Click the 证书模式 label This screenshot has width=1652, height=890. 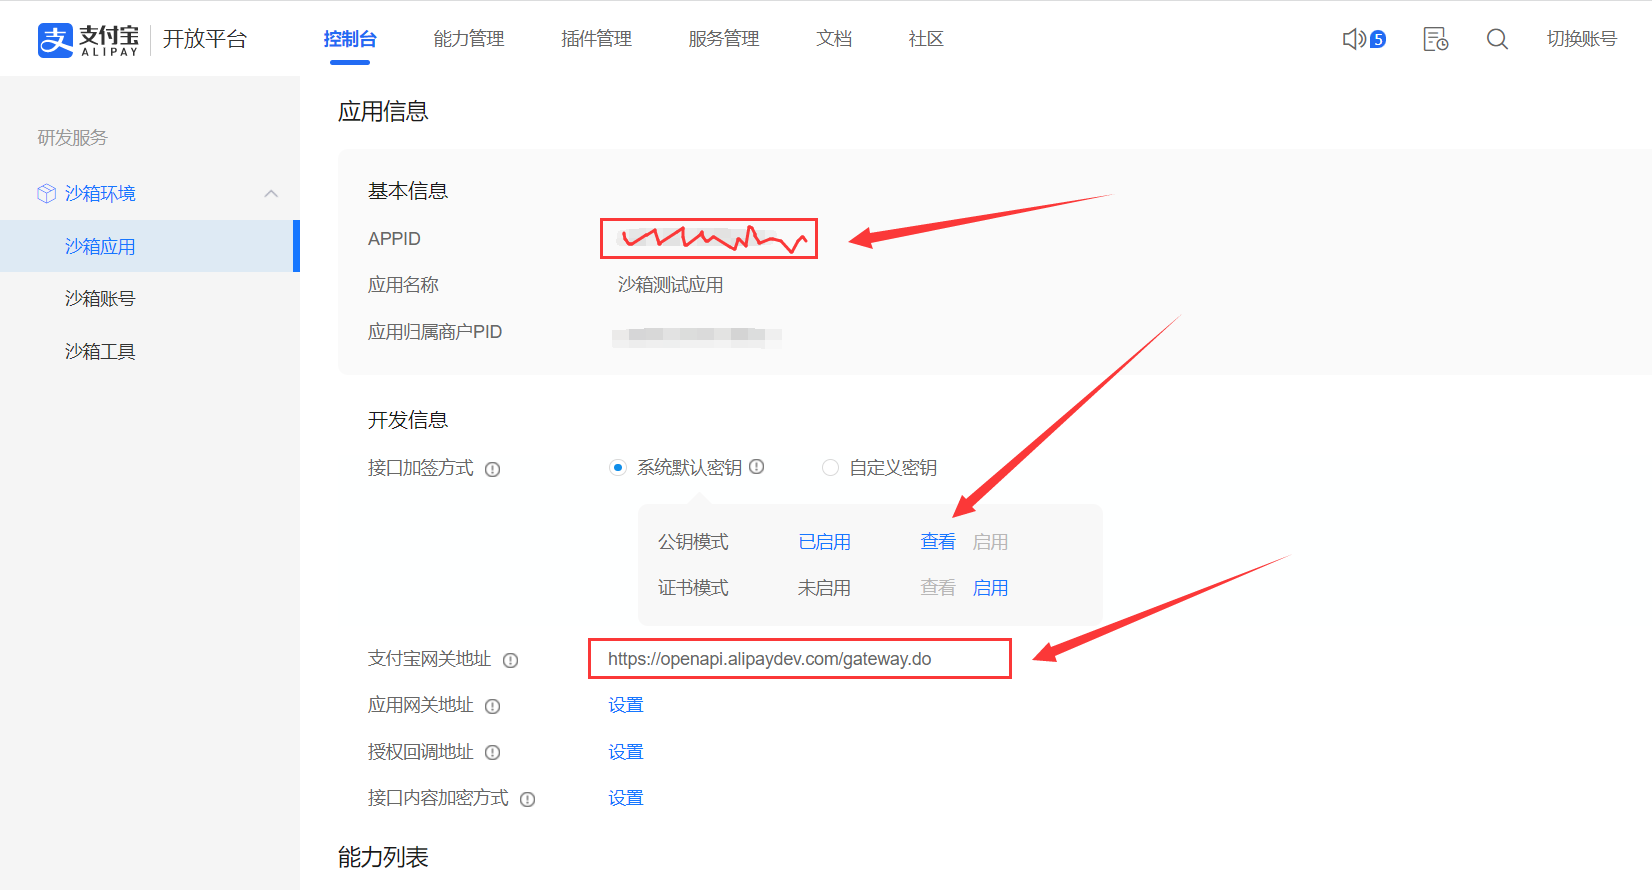pyautogui.click(x=693, y=588)
